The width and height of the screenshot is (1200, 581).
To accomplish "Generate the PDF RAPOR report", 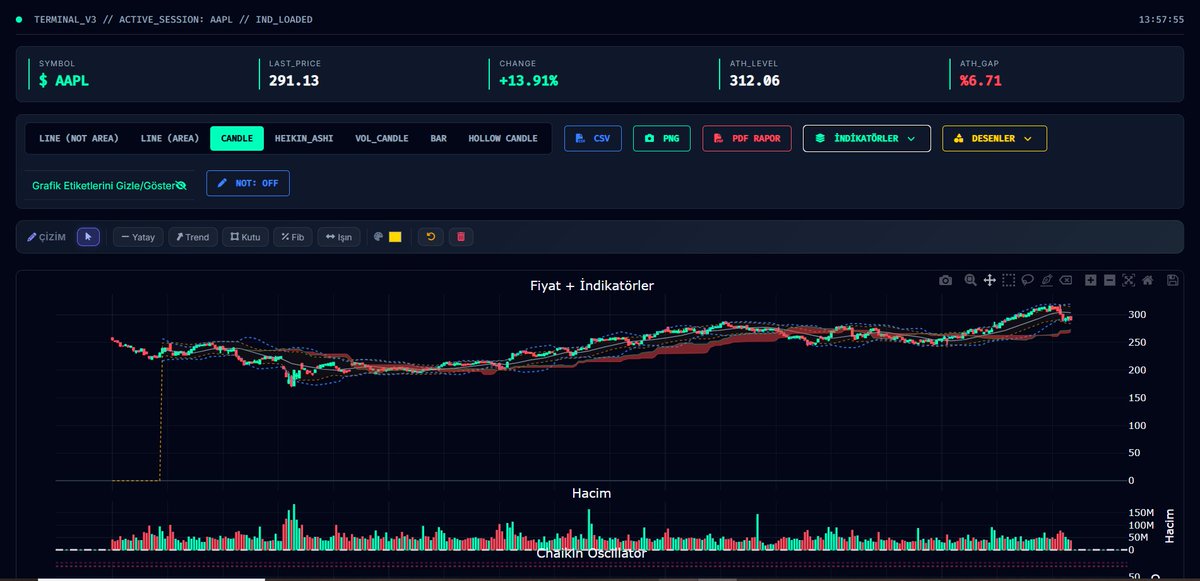I will (x=748, y=138).
